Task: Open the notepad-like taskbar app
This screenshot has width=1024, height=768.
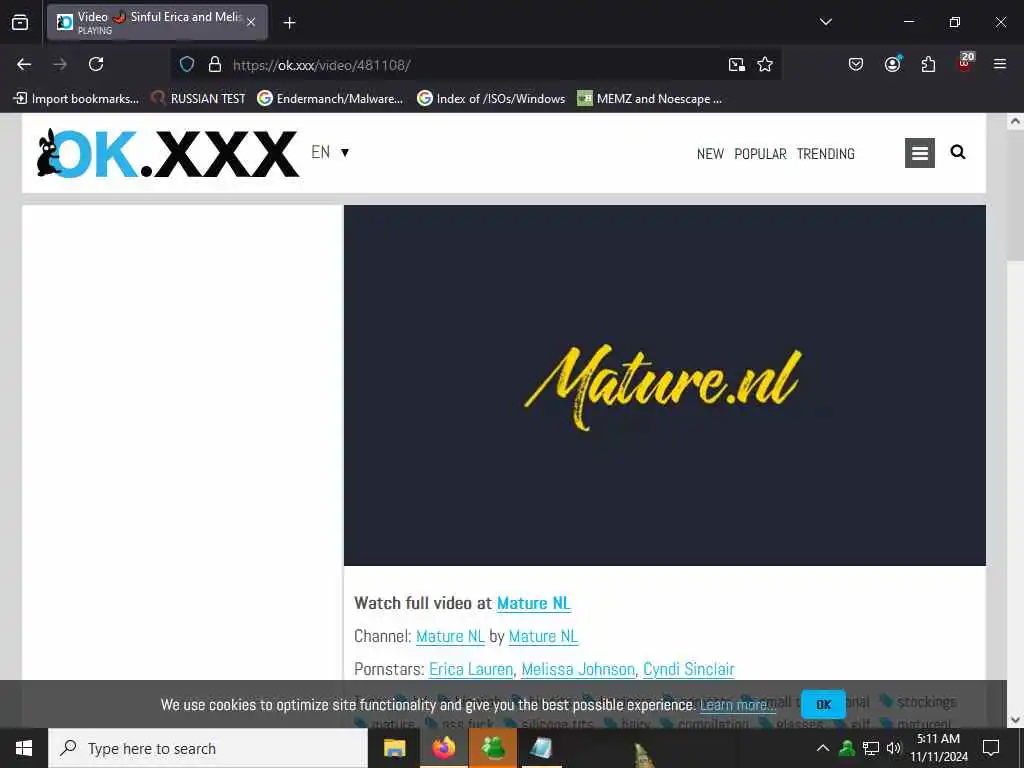Action: click(x=541, y=748)
